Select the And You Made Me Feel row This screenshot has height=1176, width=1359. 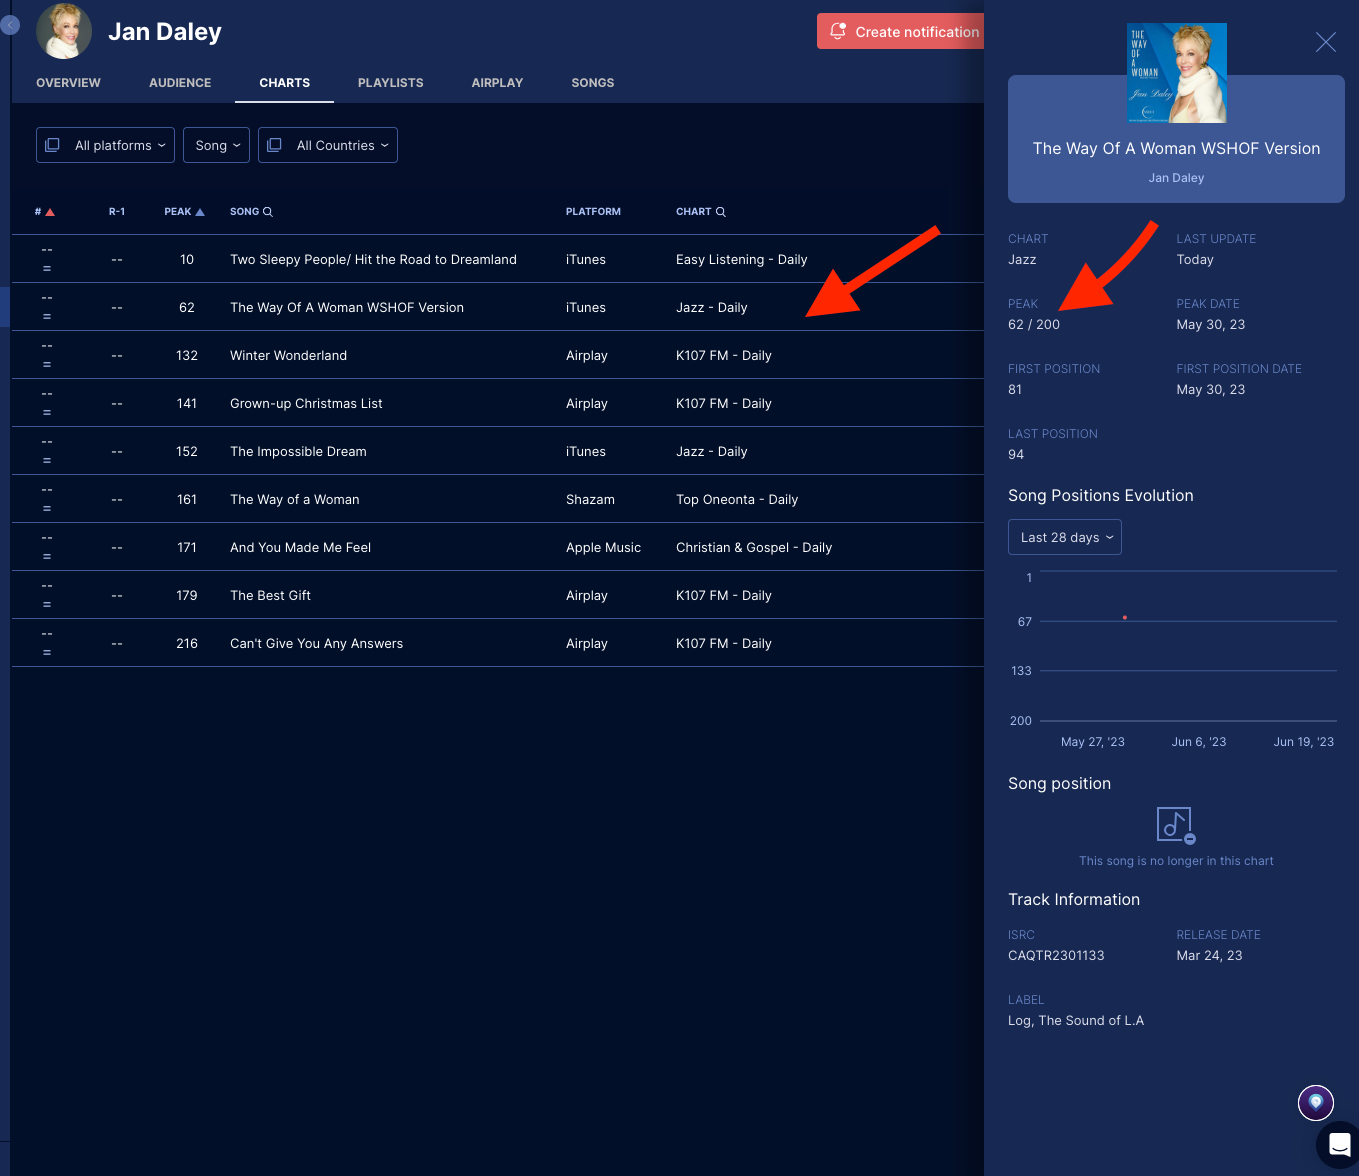pyautogui.click(x=498, y=547)
